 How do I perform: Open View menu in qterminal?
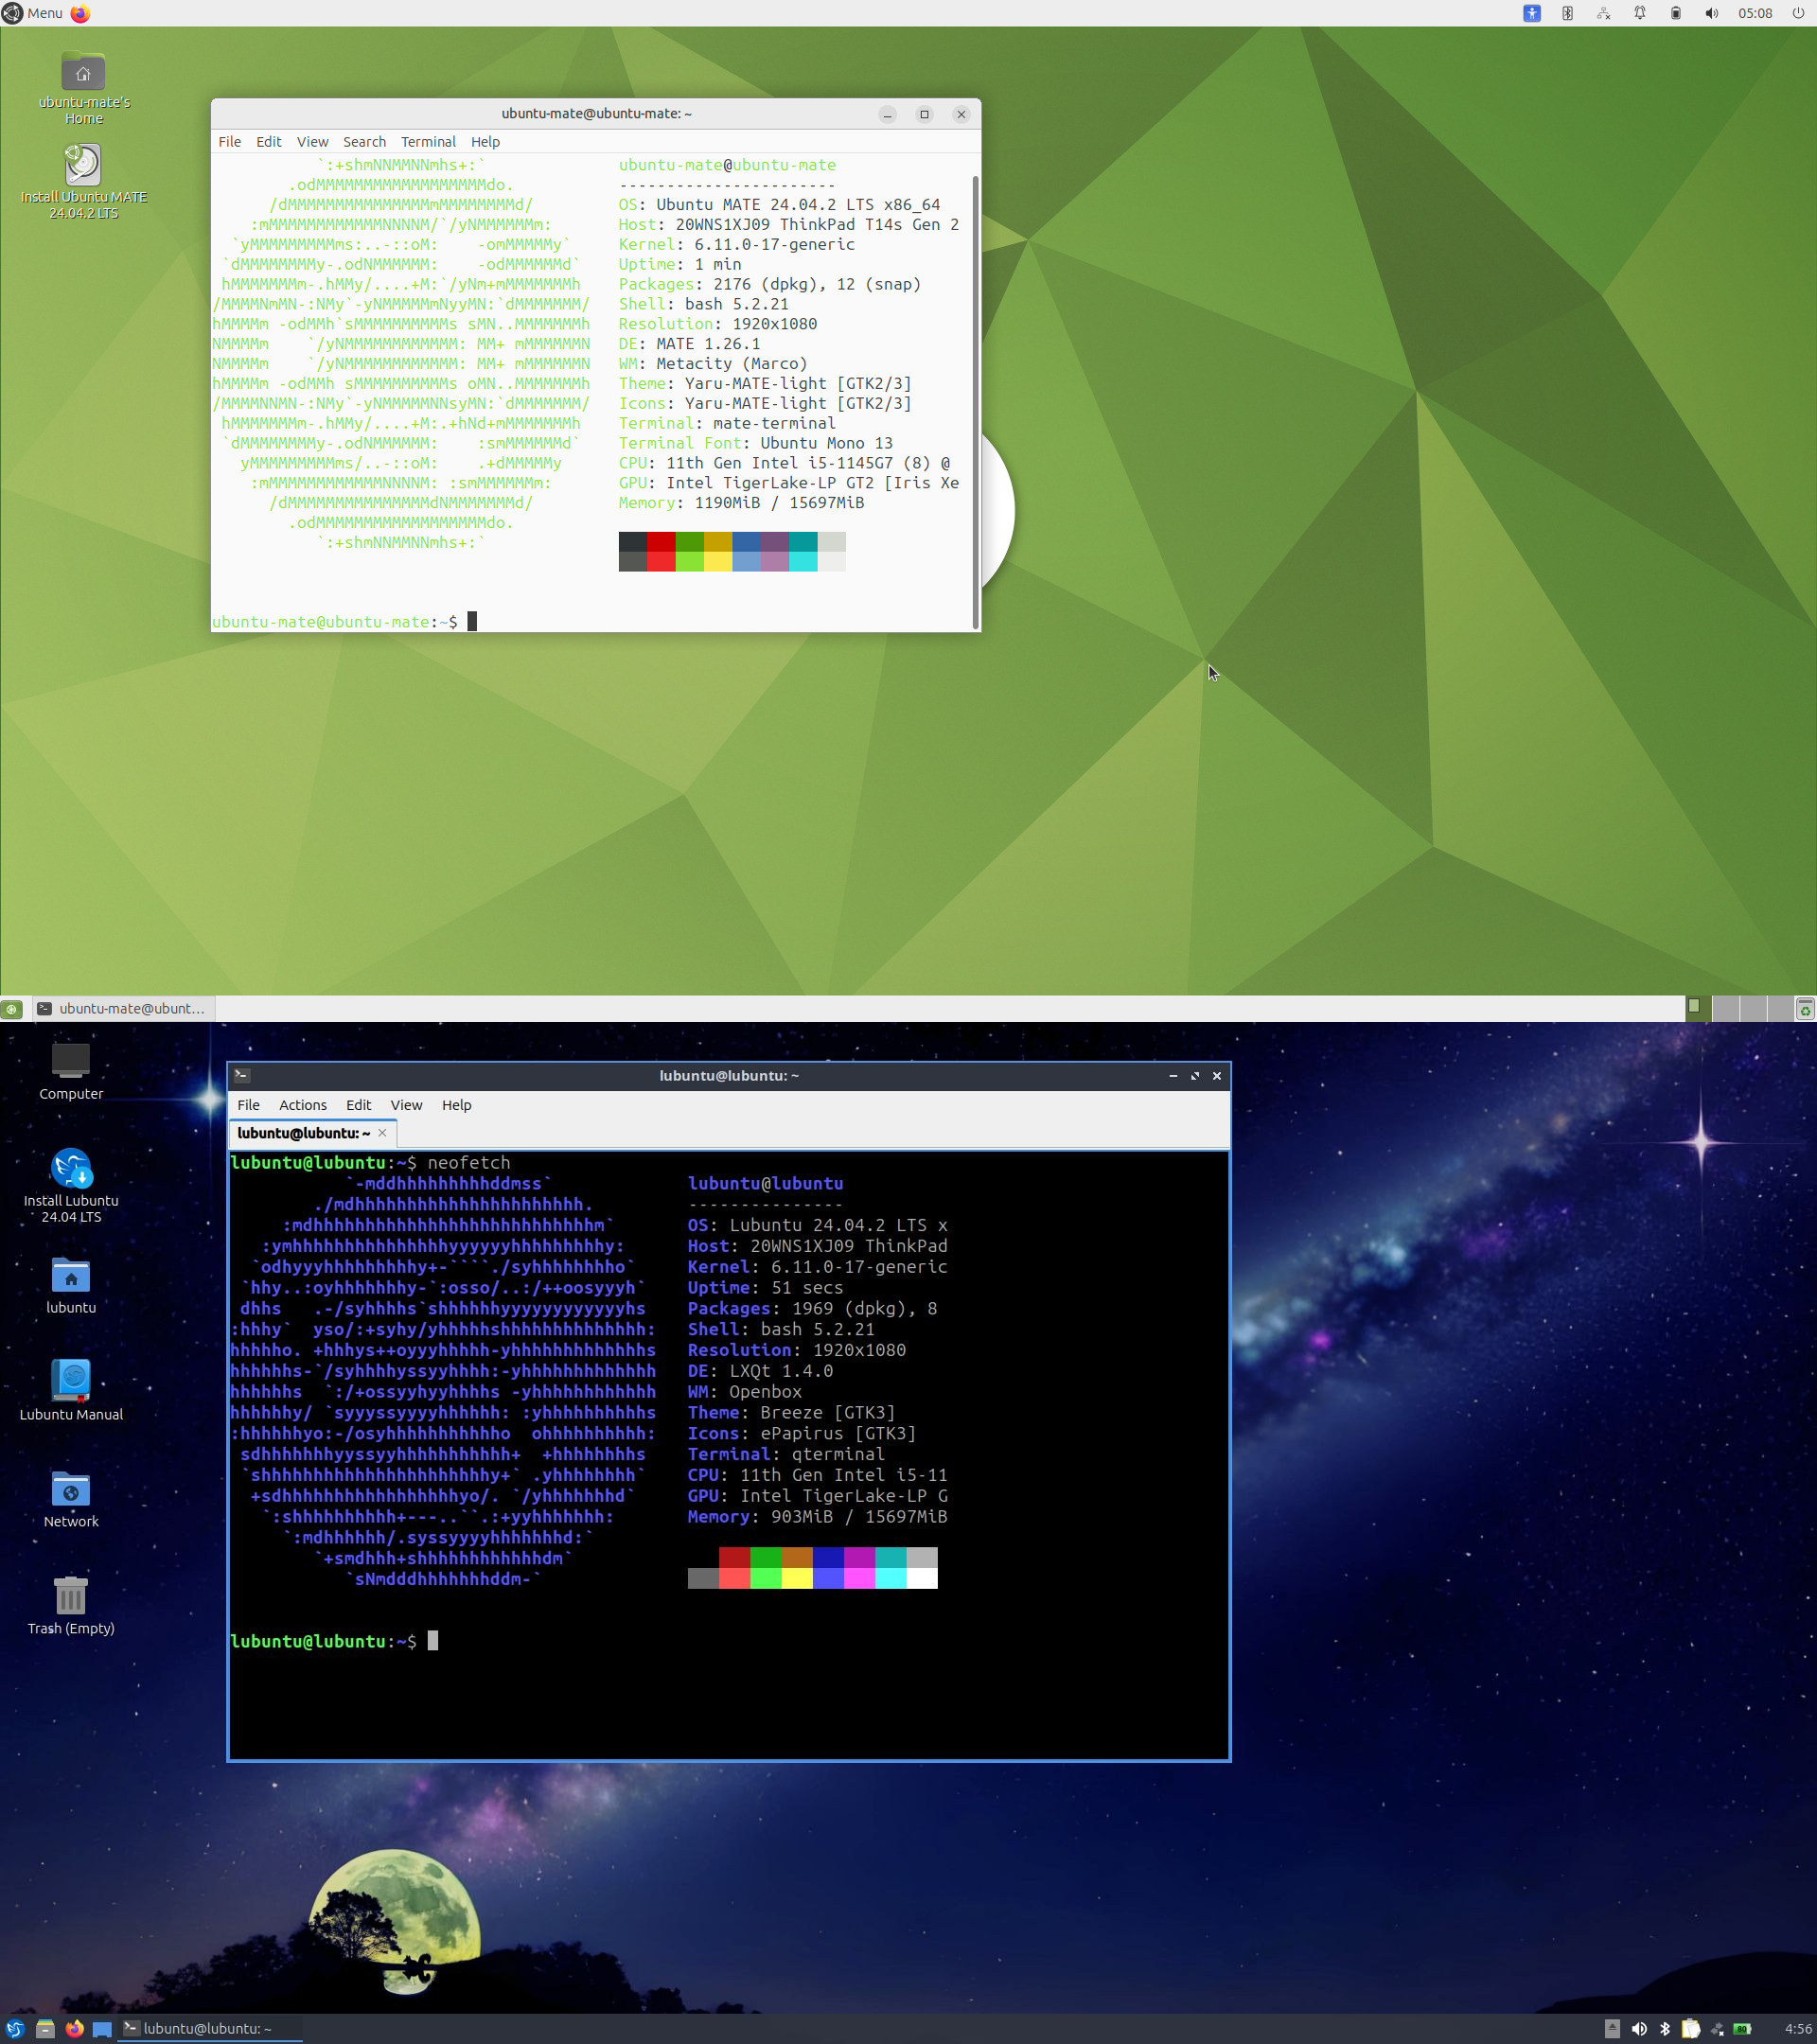[x=406, y=1105]
